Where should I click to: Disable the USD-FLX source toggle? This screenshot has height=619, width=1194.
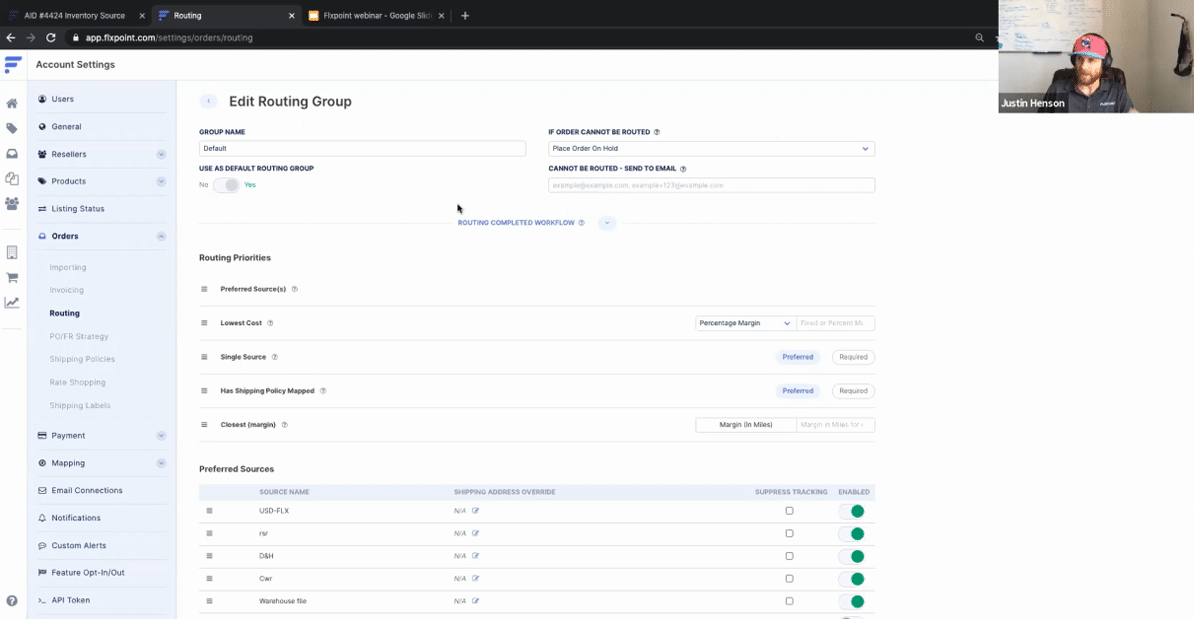853,512
